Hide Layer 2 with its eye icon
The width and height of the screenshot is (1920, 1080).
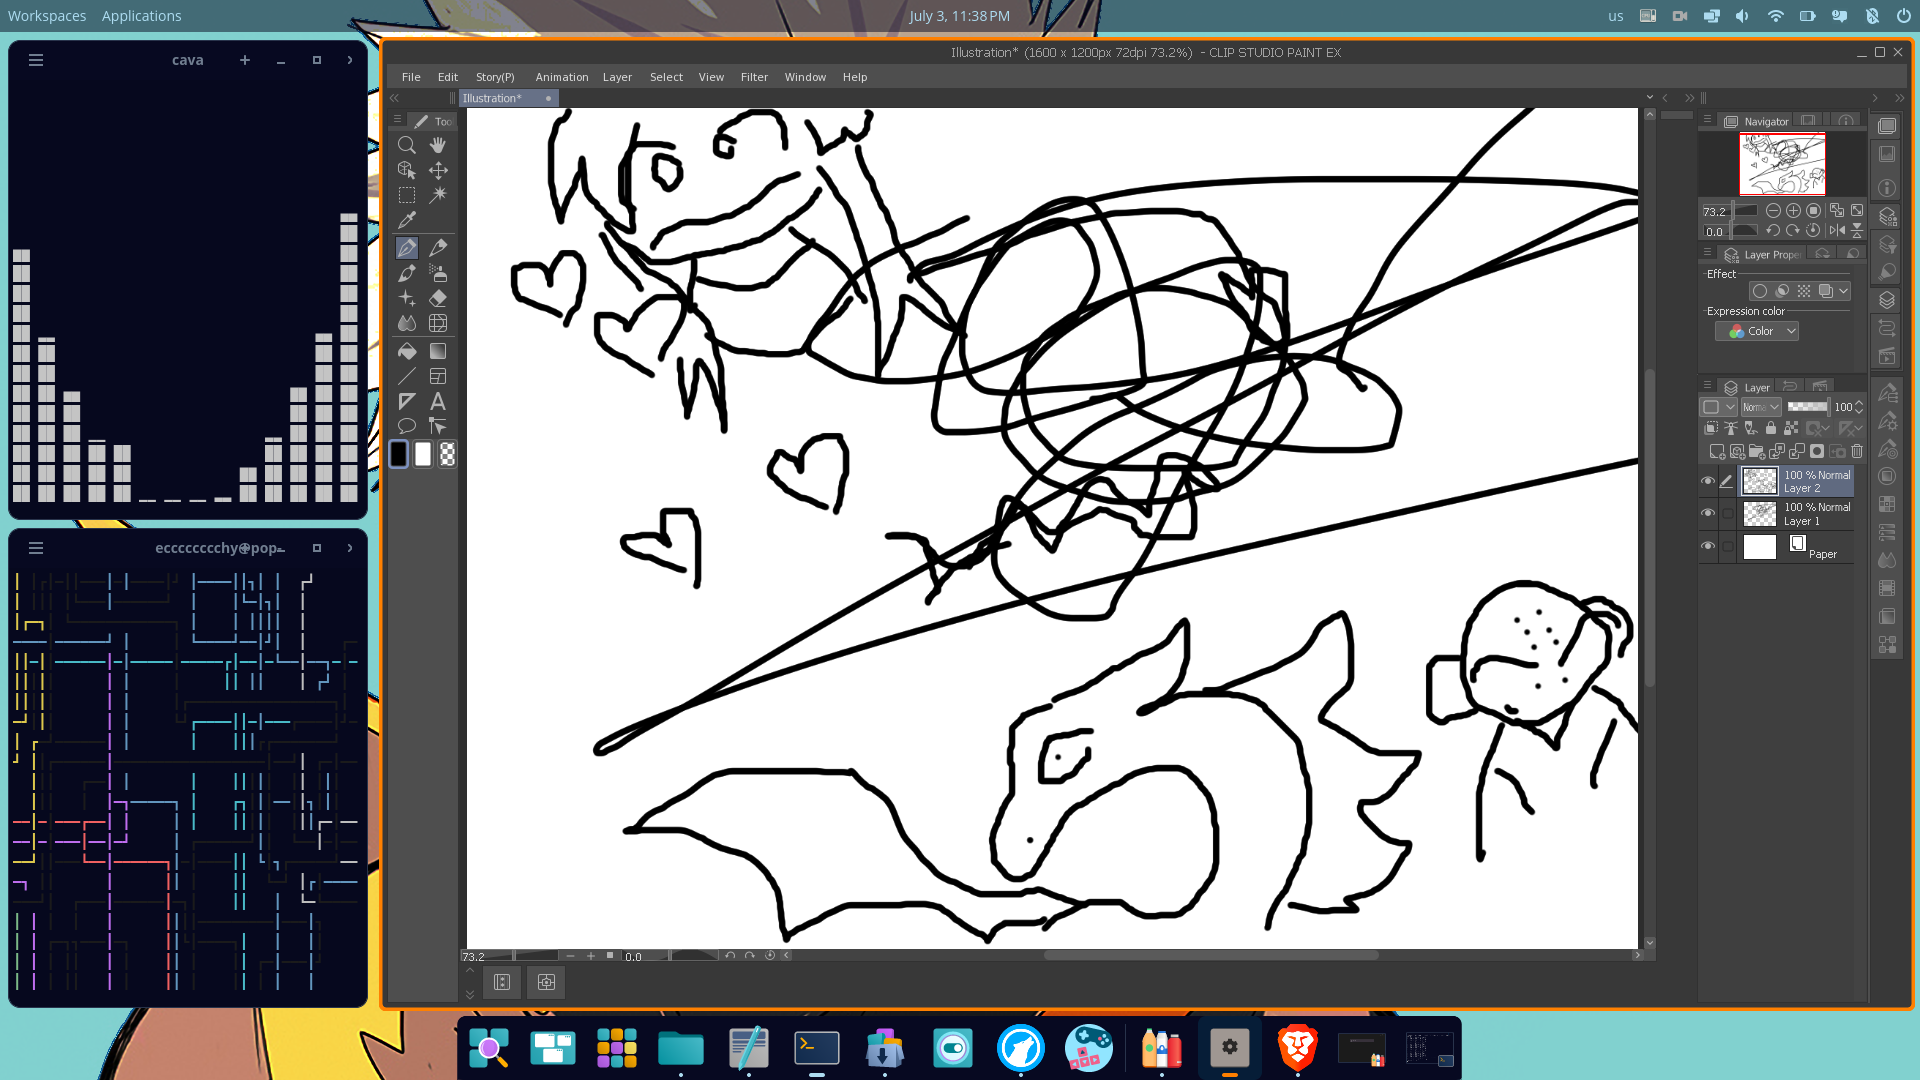(x=1708, y=481)
